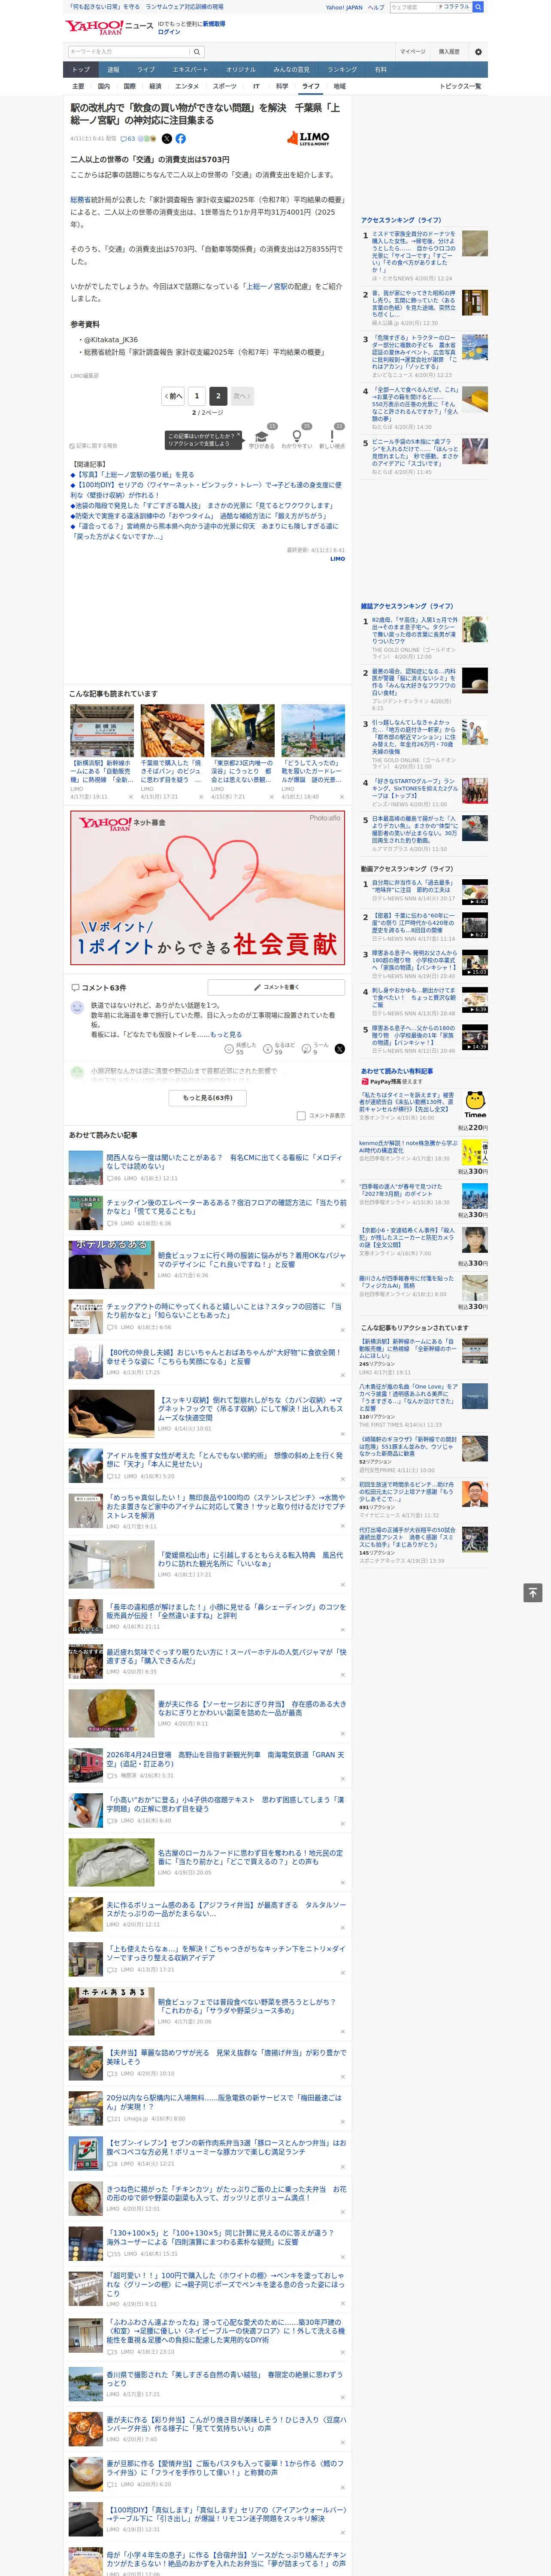Go to article page 1
The height and width of the screenshot is (2576, 551).
point(197,396)
